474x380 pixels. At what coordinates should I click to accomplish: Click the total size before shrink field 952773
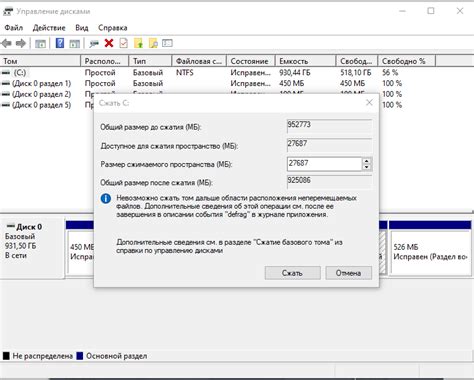tap(329, 125)
